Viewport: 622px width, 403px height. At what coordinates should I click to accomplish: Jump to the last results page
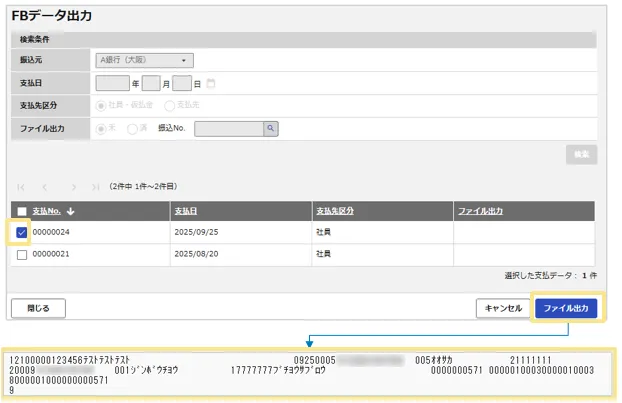click(96, 186)
